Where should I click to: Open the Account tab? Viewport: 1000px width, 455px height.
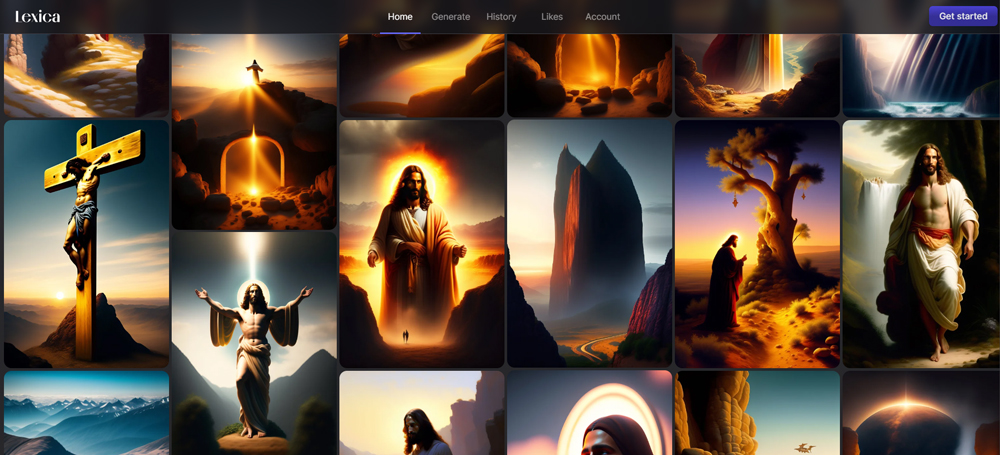603,17
